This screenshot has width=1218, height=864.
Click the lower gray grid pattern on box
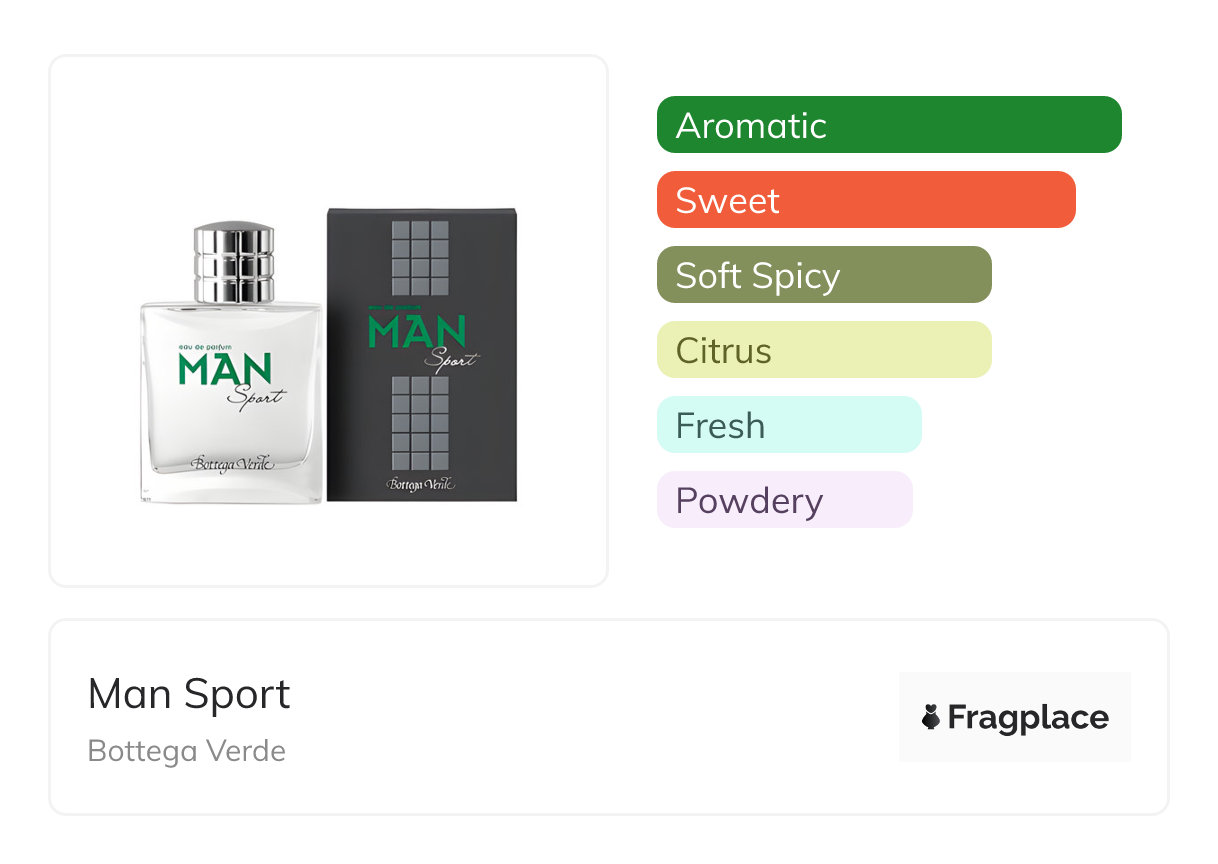tap(420, 423)
